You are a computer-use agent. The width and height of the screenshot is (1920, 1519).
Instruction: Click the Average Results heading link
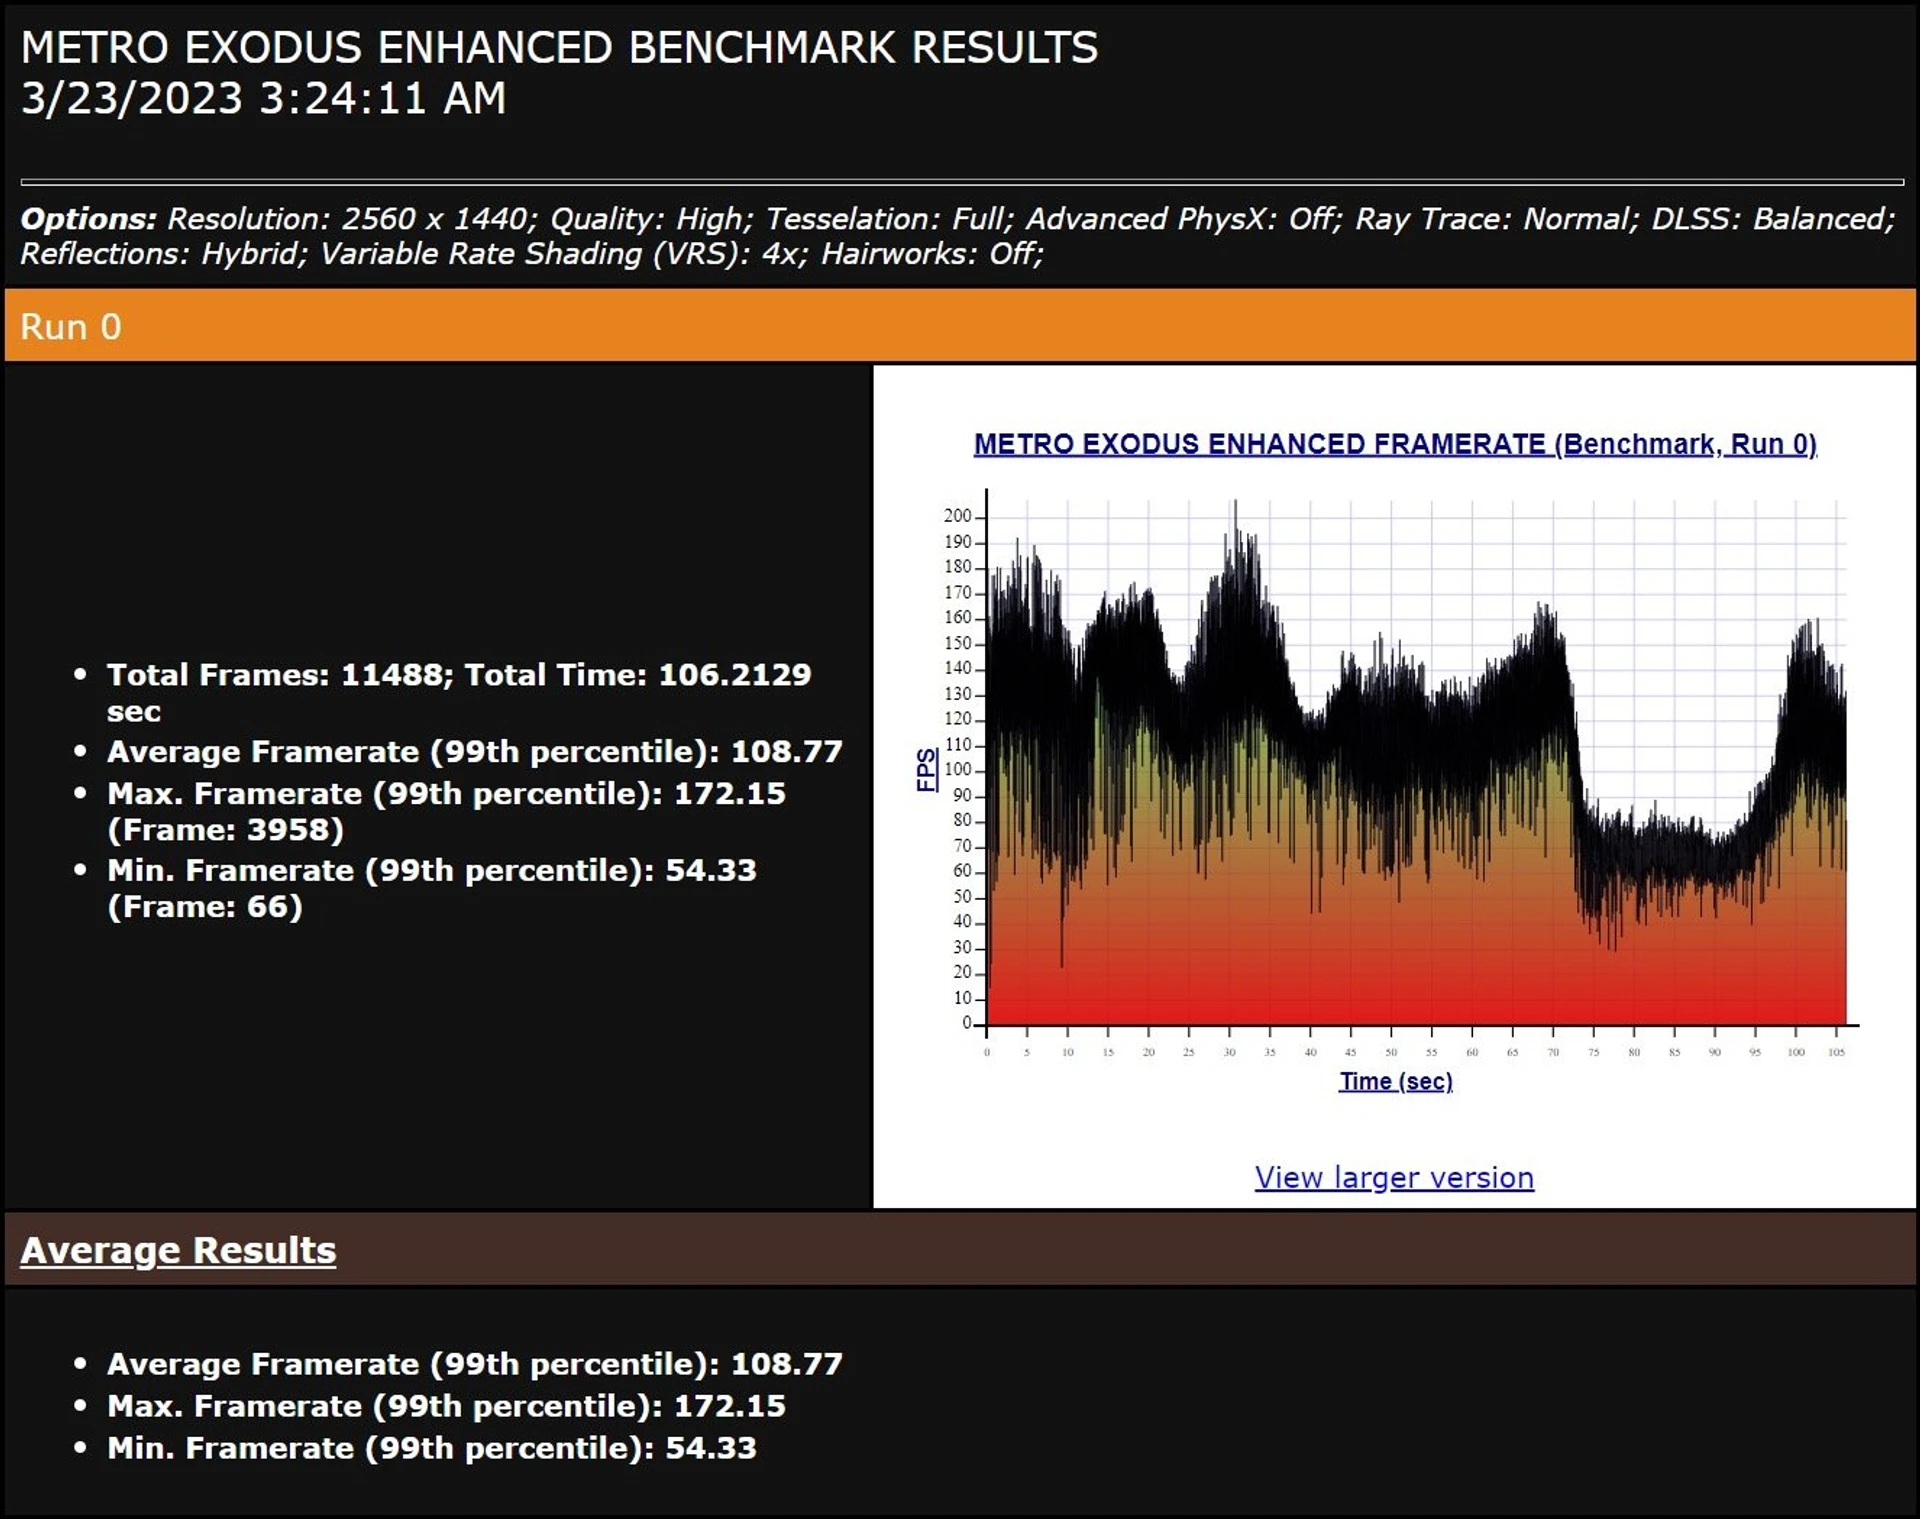178,1250
